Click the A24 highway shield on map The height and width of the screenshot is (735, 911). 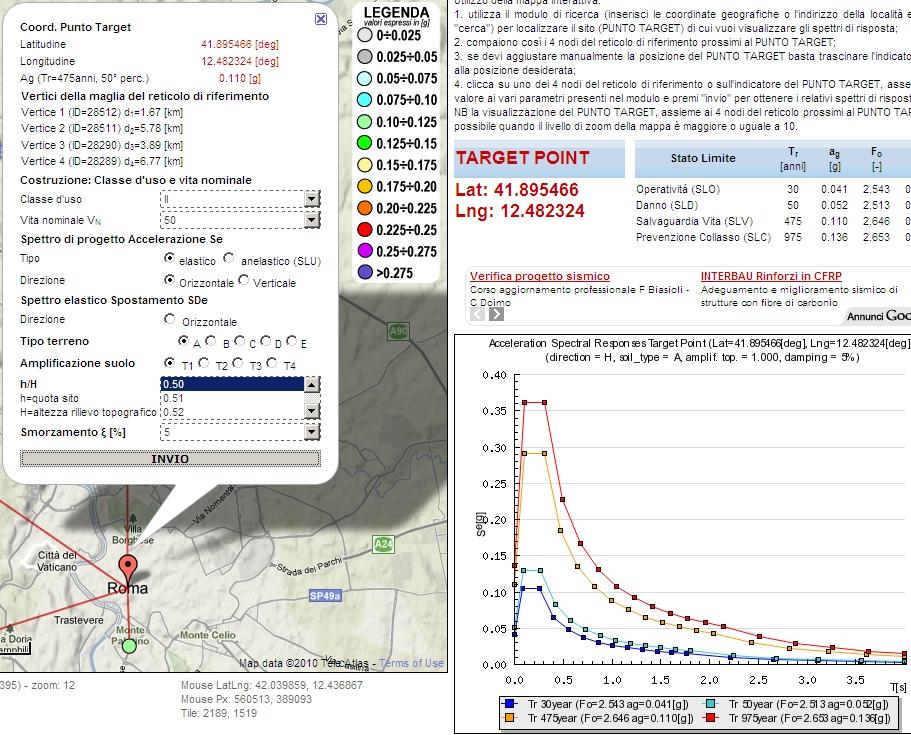(383, 544)
